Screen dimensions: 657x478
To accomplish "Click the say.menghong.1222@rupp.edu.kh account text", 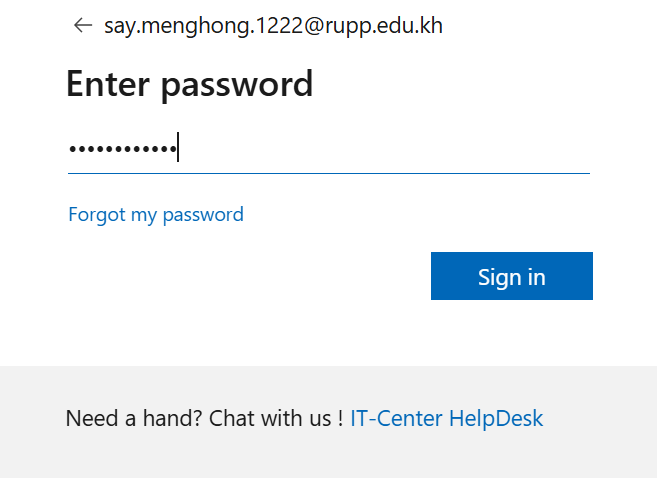I will click(273, 26).
